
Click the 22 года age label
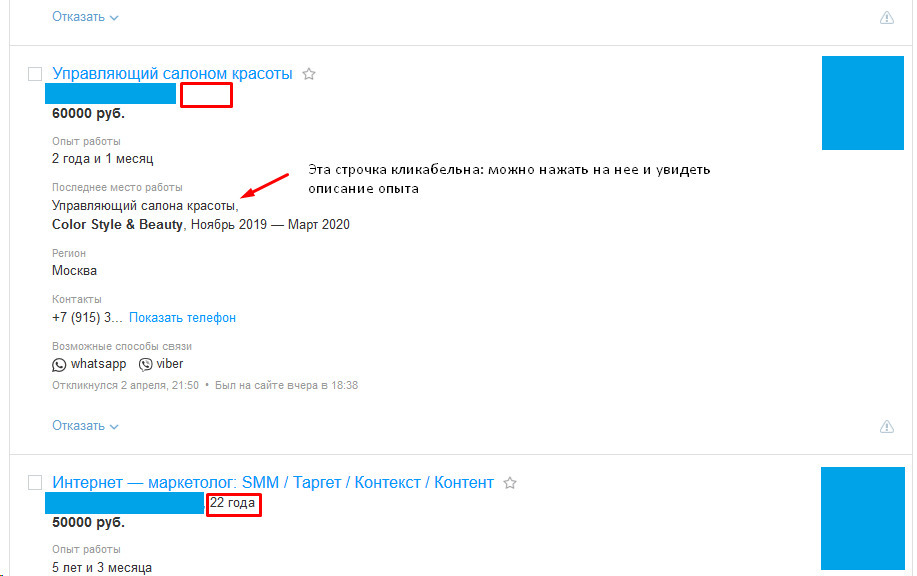pos(233,503)
